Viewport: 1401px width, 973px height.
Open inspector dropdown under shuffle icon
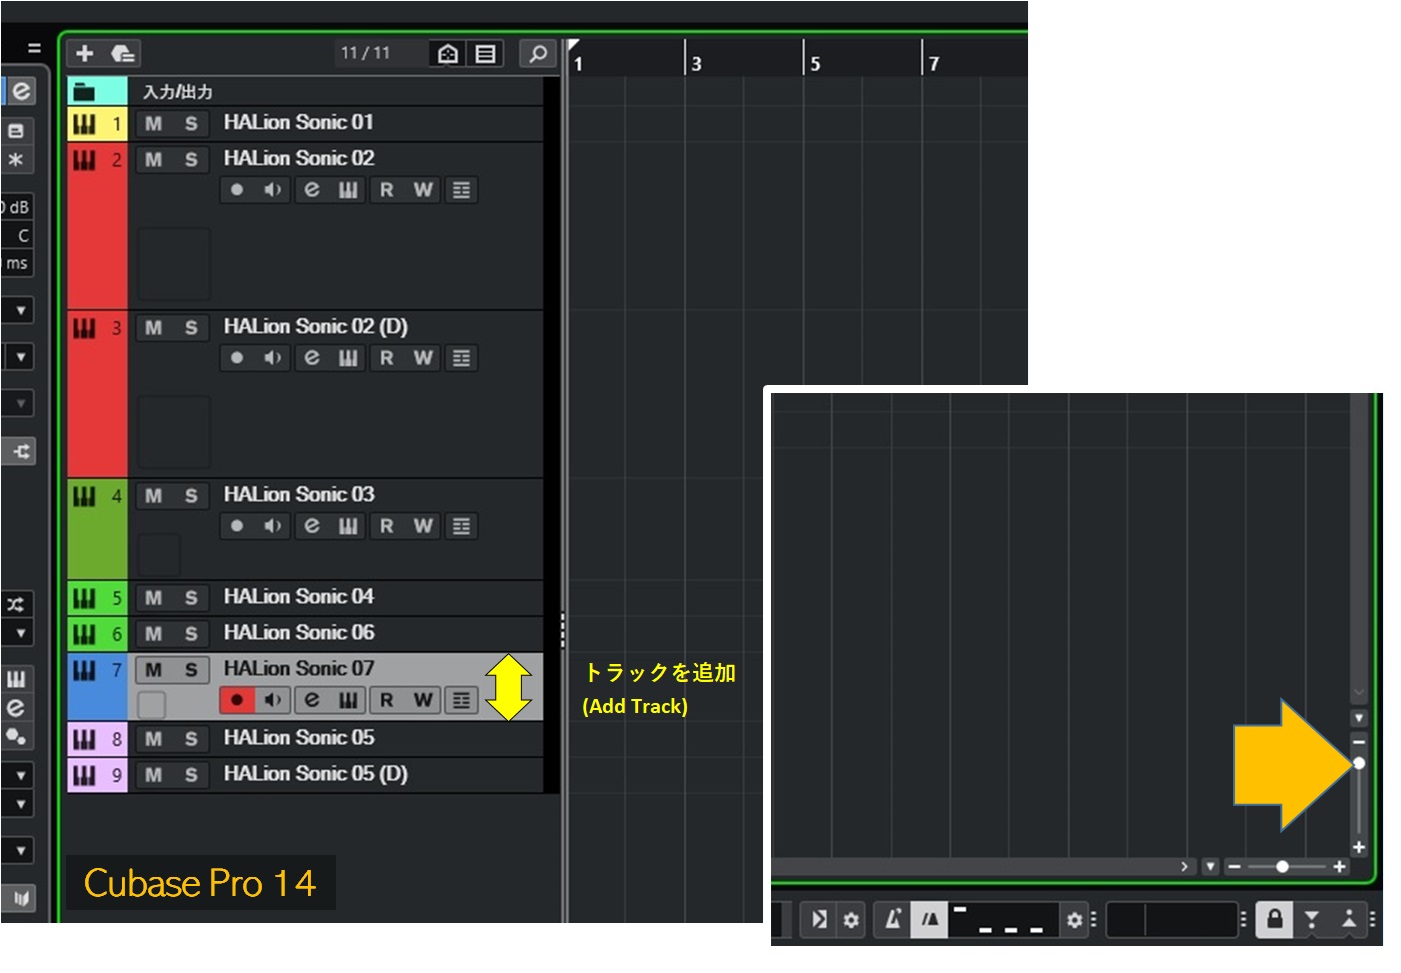click(x=20, y=633)
